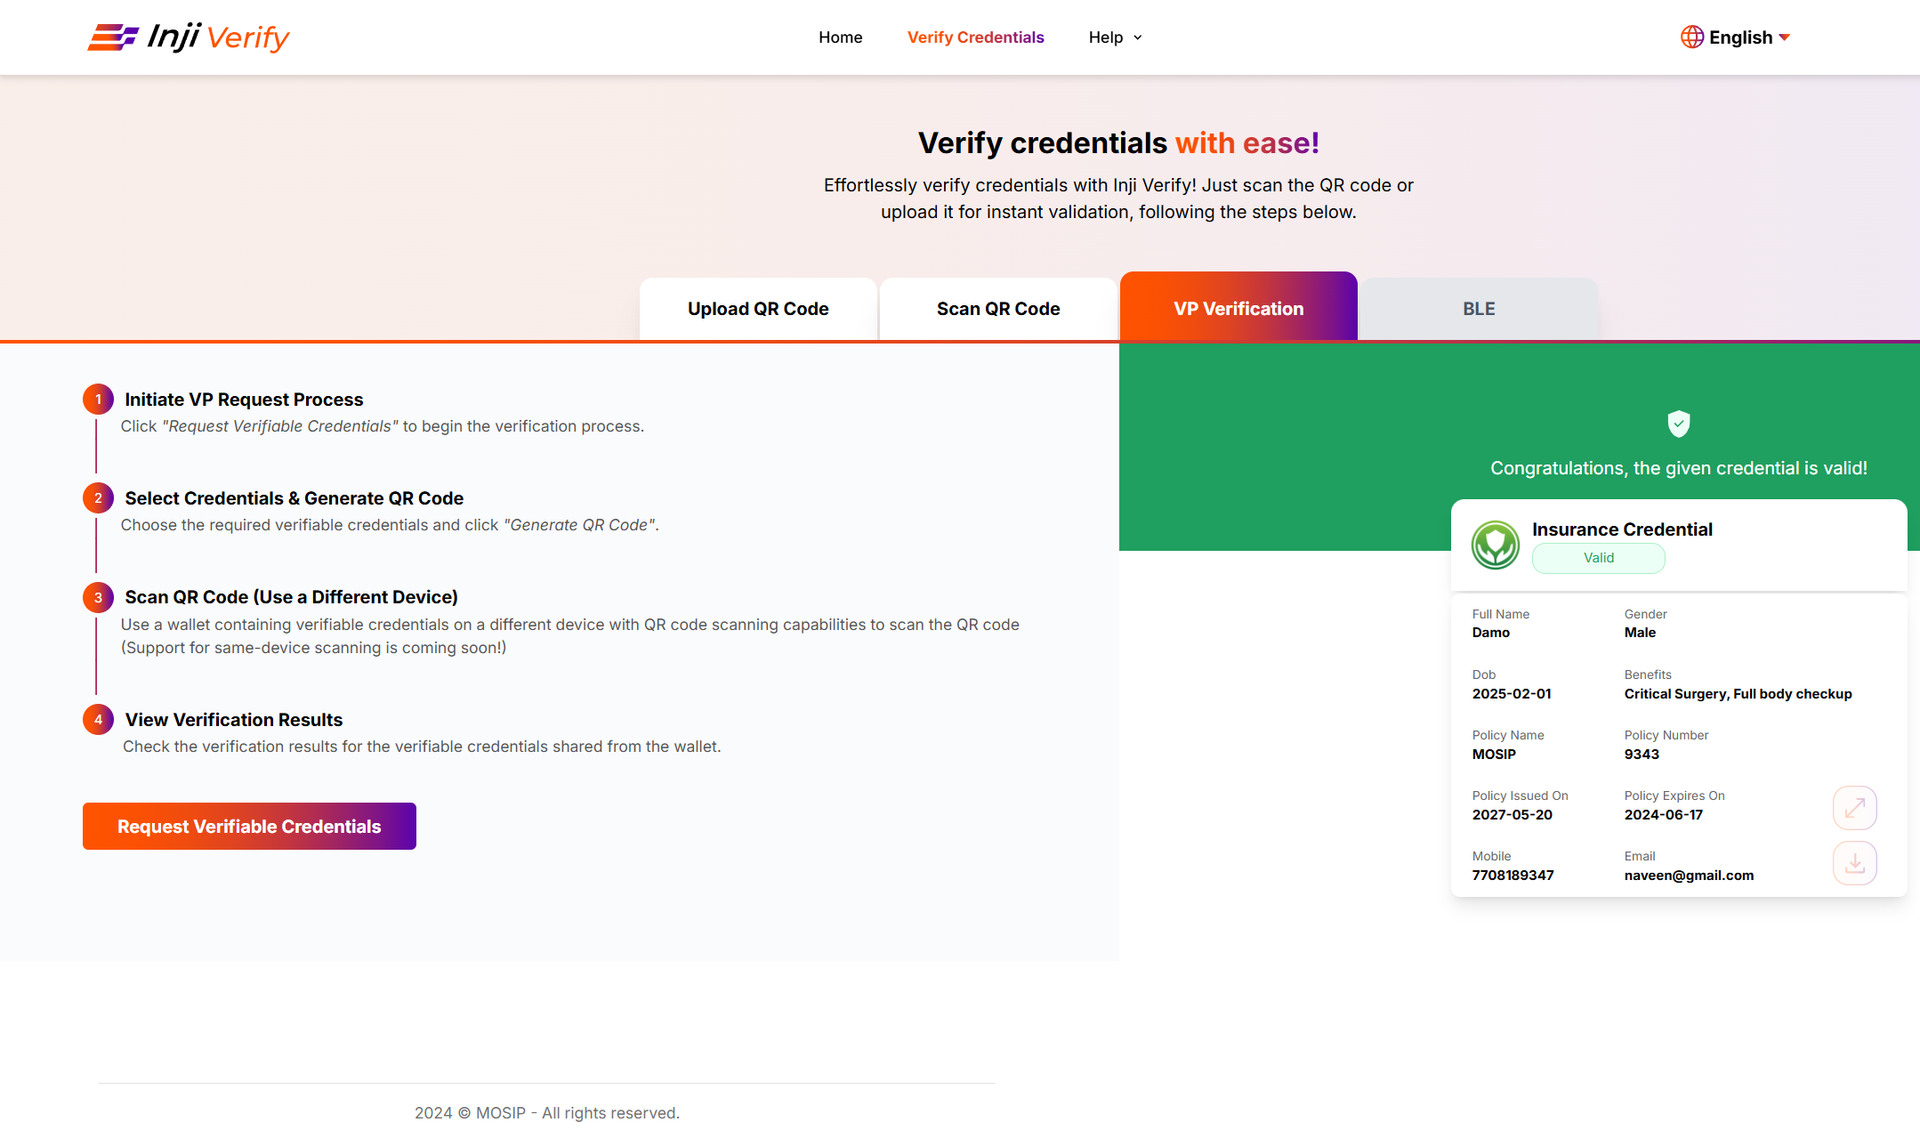
Task: Go to the Home page link
Action: [x=840, y=37]
